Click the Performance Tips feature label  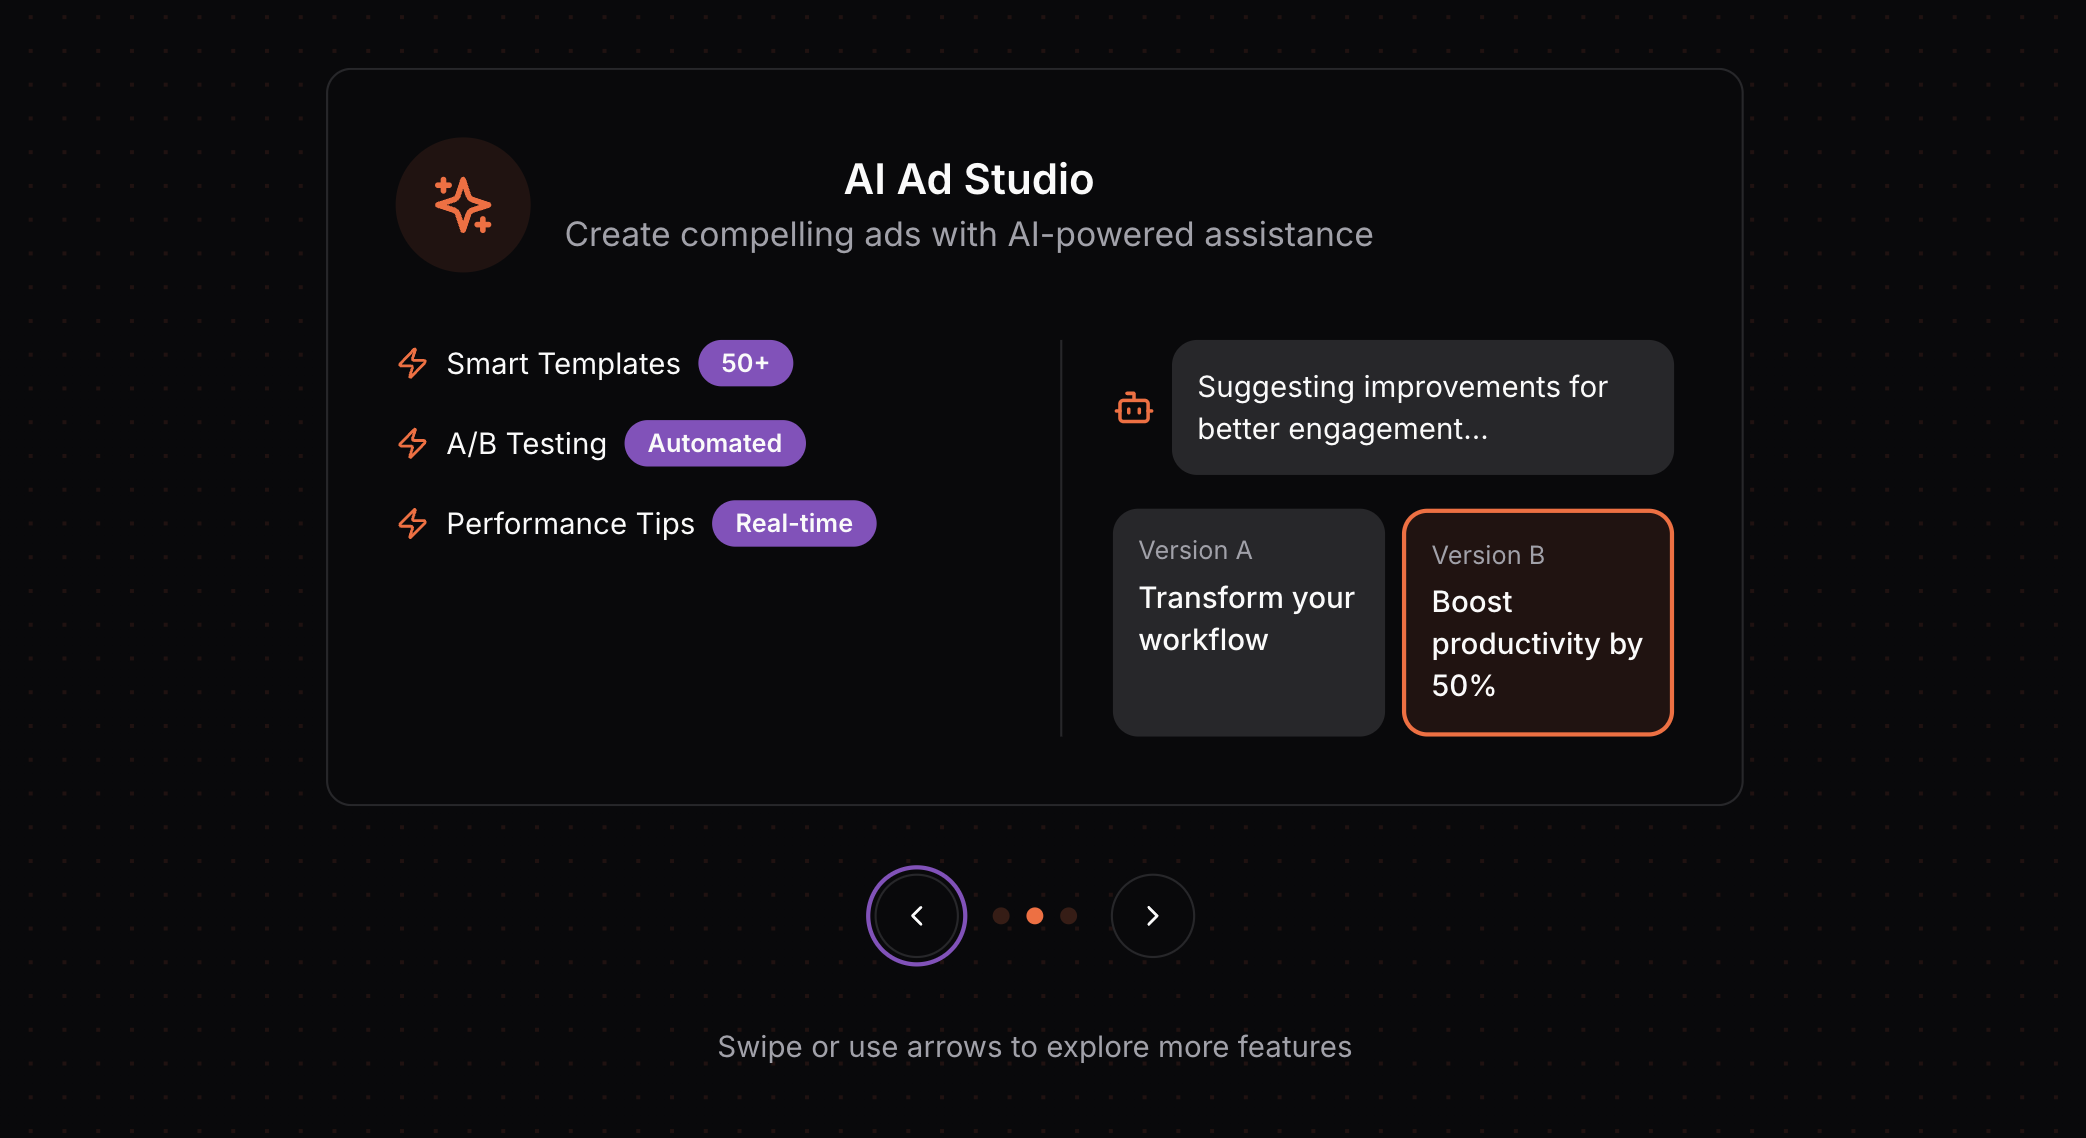[570, 523]
